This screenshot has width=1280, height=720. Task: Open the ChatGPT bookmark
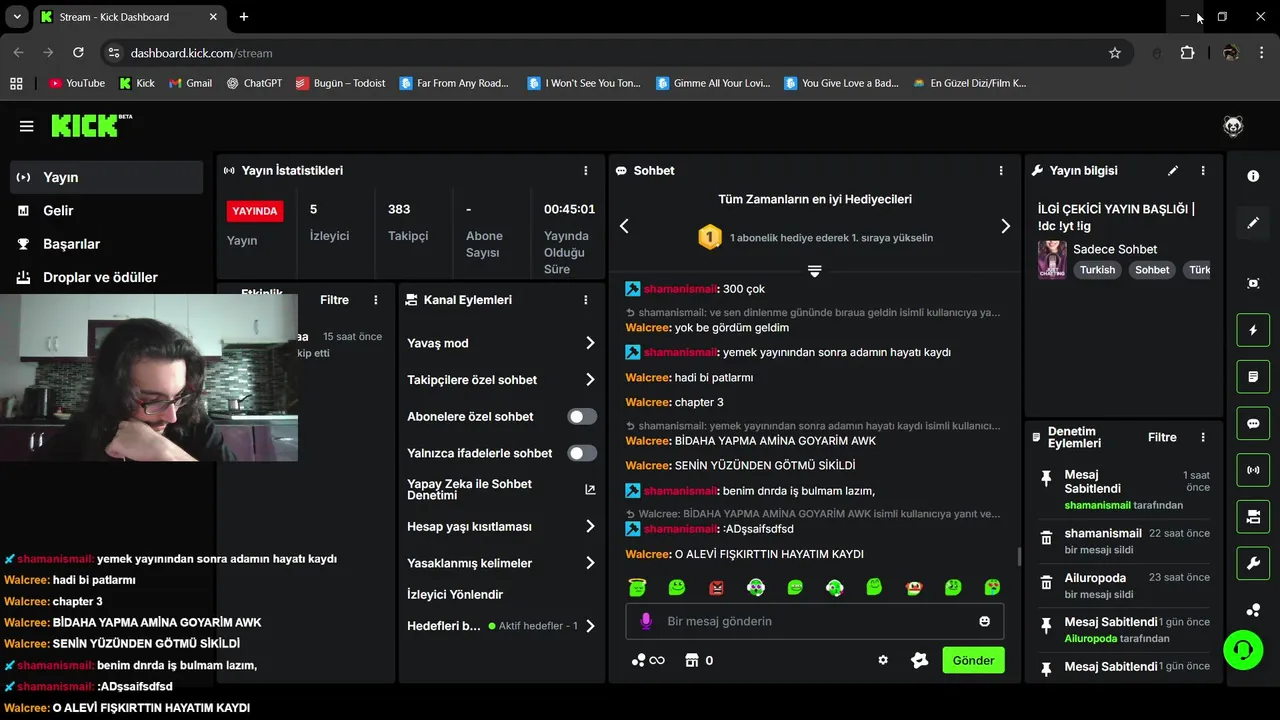pos(254,83)
